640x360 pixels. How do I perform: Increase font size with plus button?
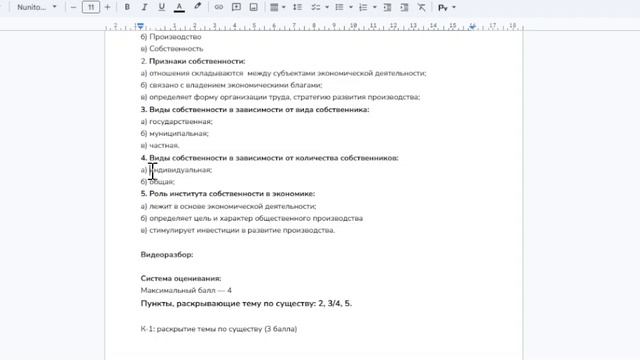coord(108,7)
